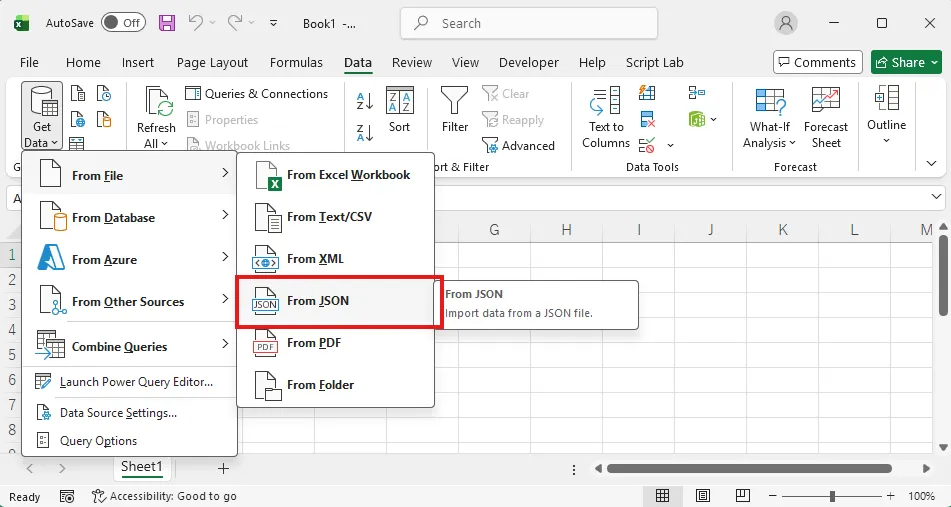Open From Azure submenu
The image size is (951, 507).
pyautogui.click(x=129, y=259)
